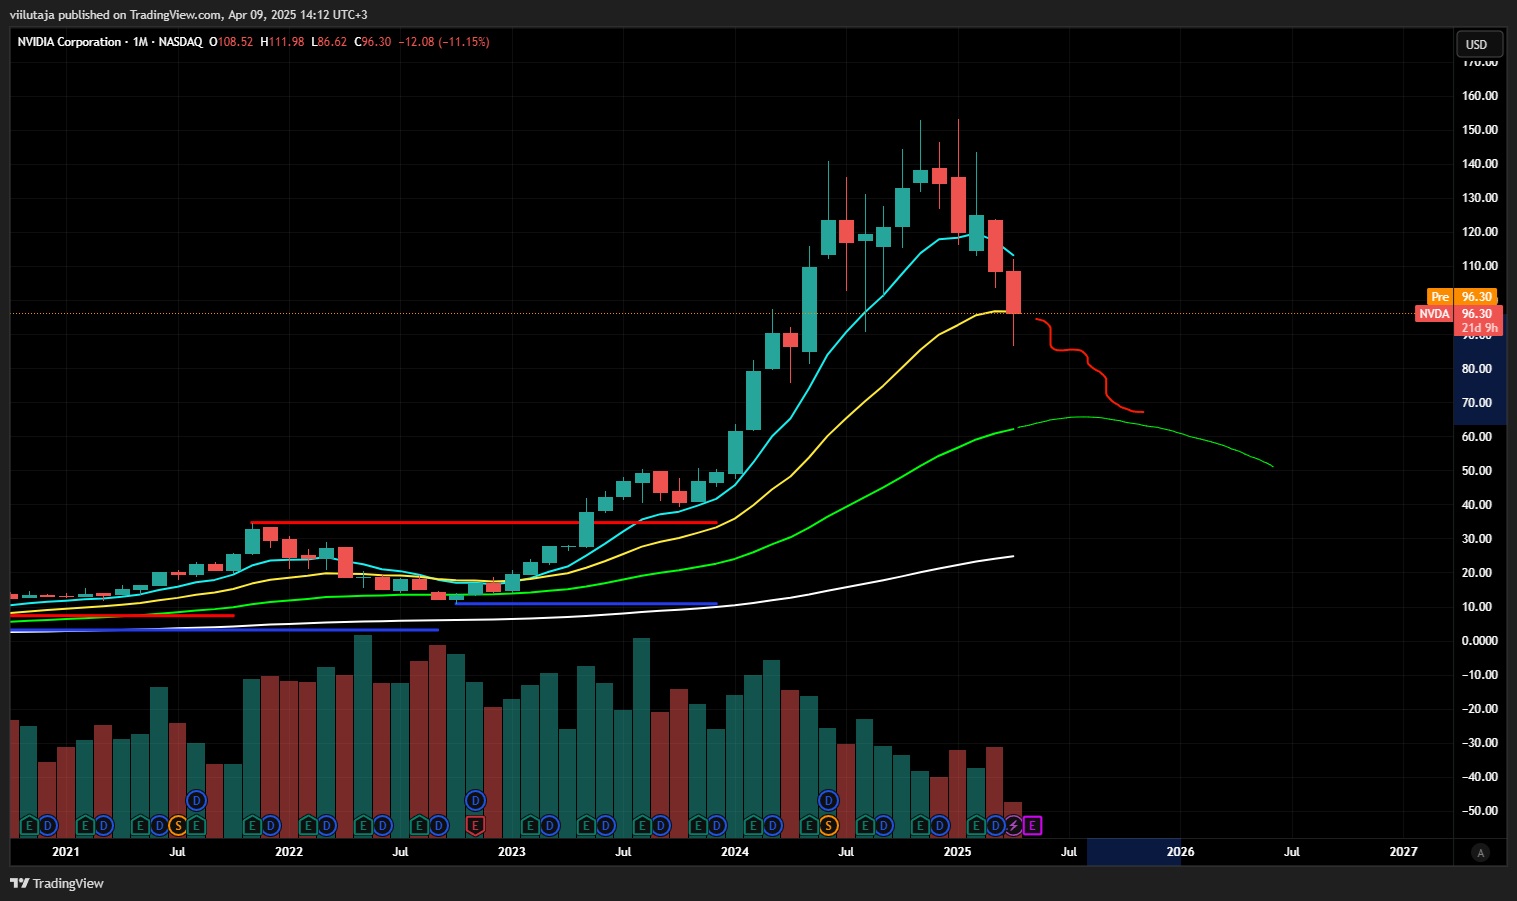The width and height of the screenshot is (1517, 901).
Task: Open the red earnings E marker near 2023
Action: (x=475, y=825)
